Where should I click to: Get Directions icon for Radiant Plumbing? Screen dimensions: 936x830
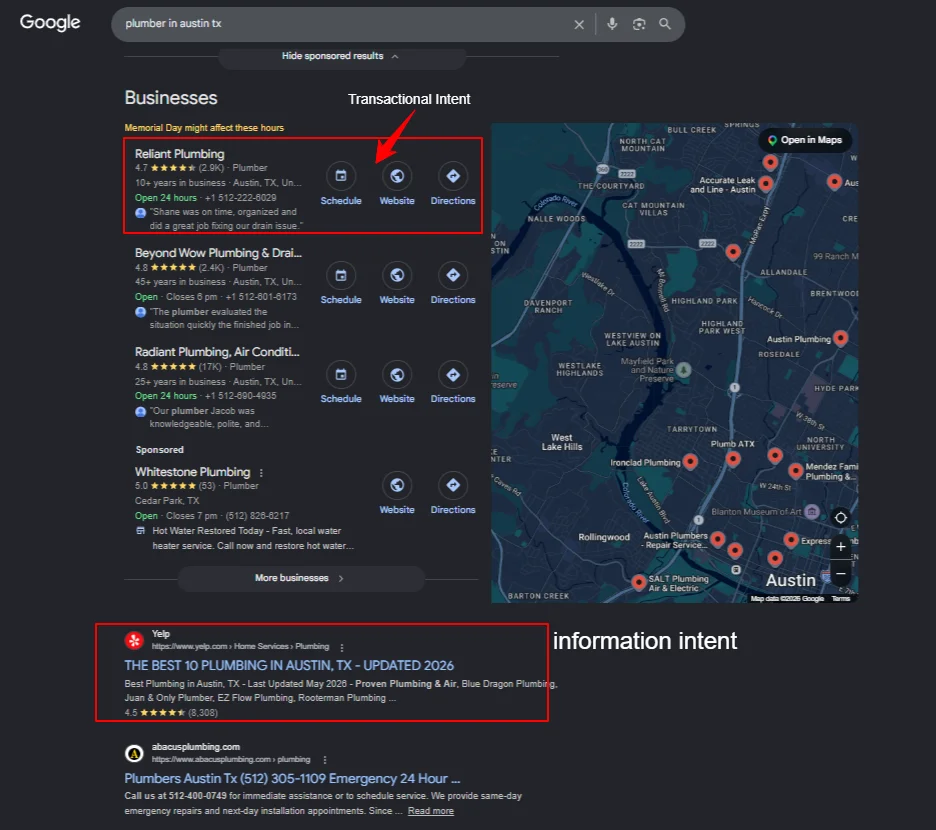click(x=453, y=374)
